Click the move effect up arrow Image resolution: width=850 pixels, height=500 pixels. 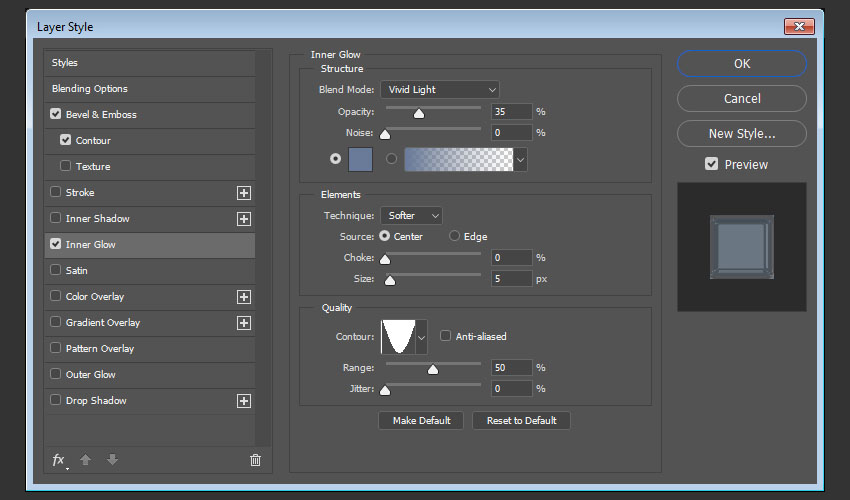[x=86, y=460]
